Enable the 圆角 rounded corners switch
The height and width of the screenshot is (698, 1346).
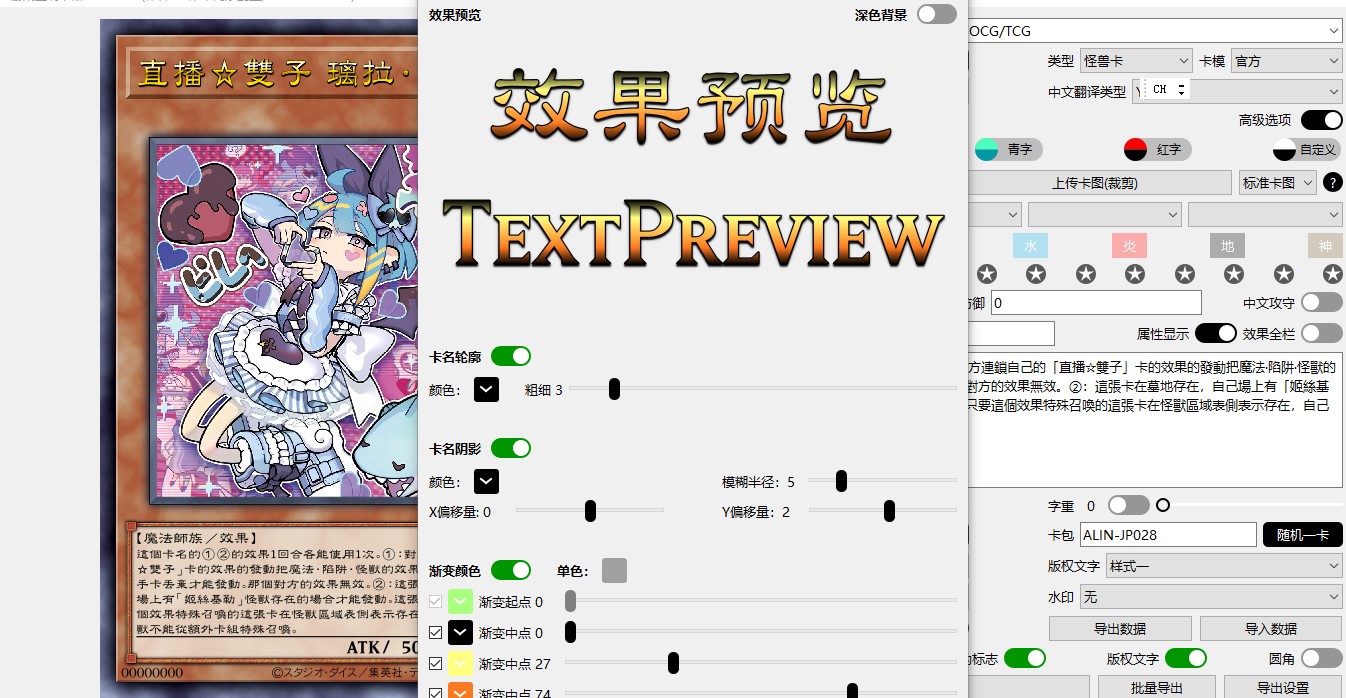point(1322,658)
